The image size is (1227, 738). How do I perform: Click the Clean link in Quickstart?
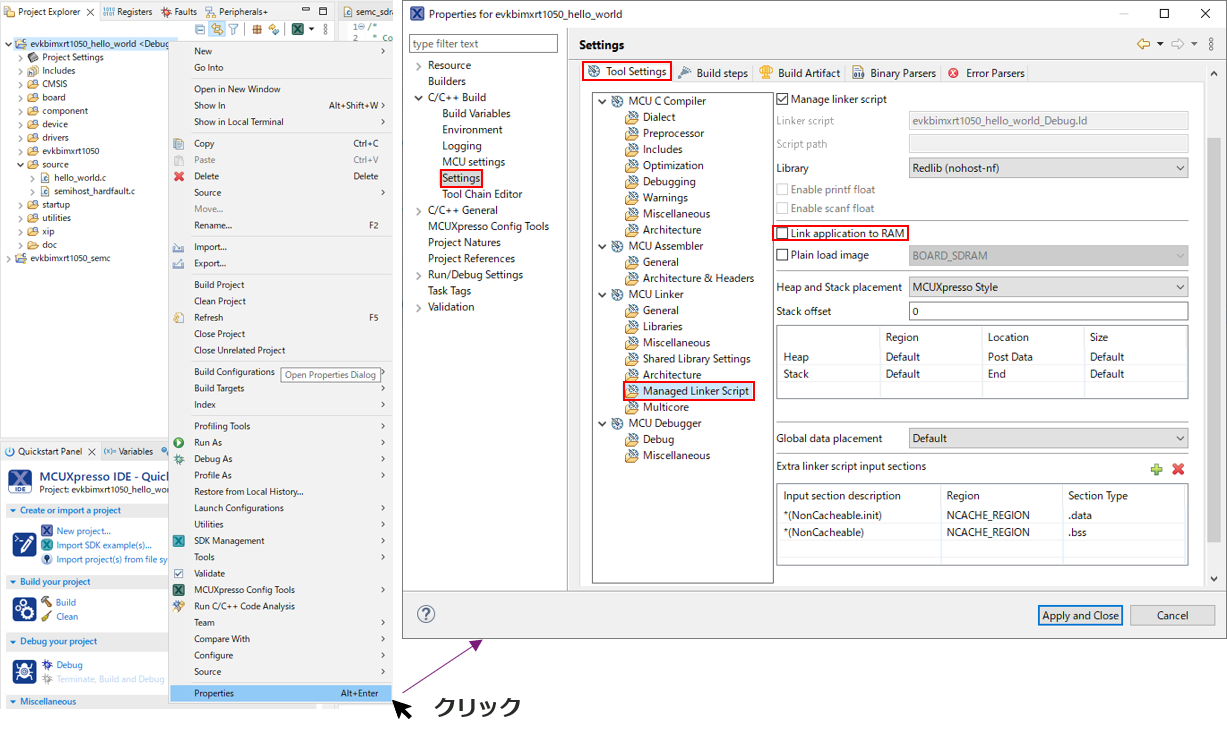click(x=67, y=617)
